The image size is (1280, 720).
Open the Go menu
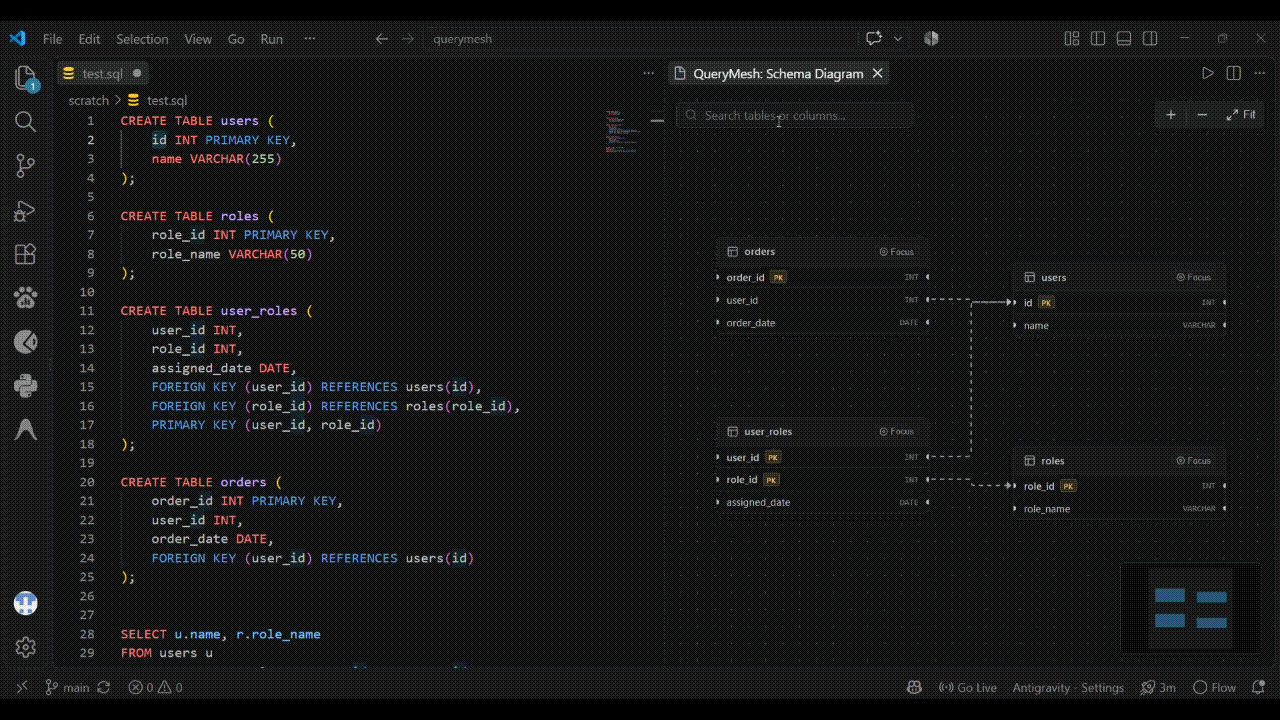click(x=236, y=39)
